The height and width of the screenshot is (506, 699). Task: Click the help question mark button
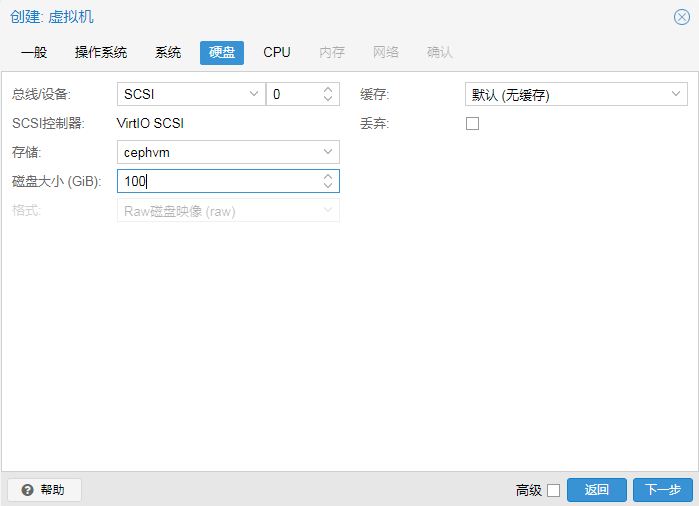(44, 490)
